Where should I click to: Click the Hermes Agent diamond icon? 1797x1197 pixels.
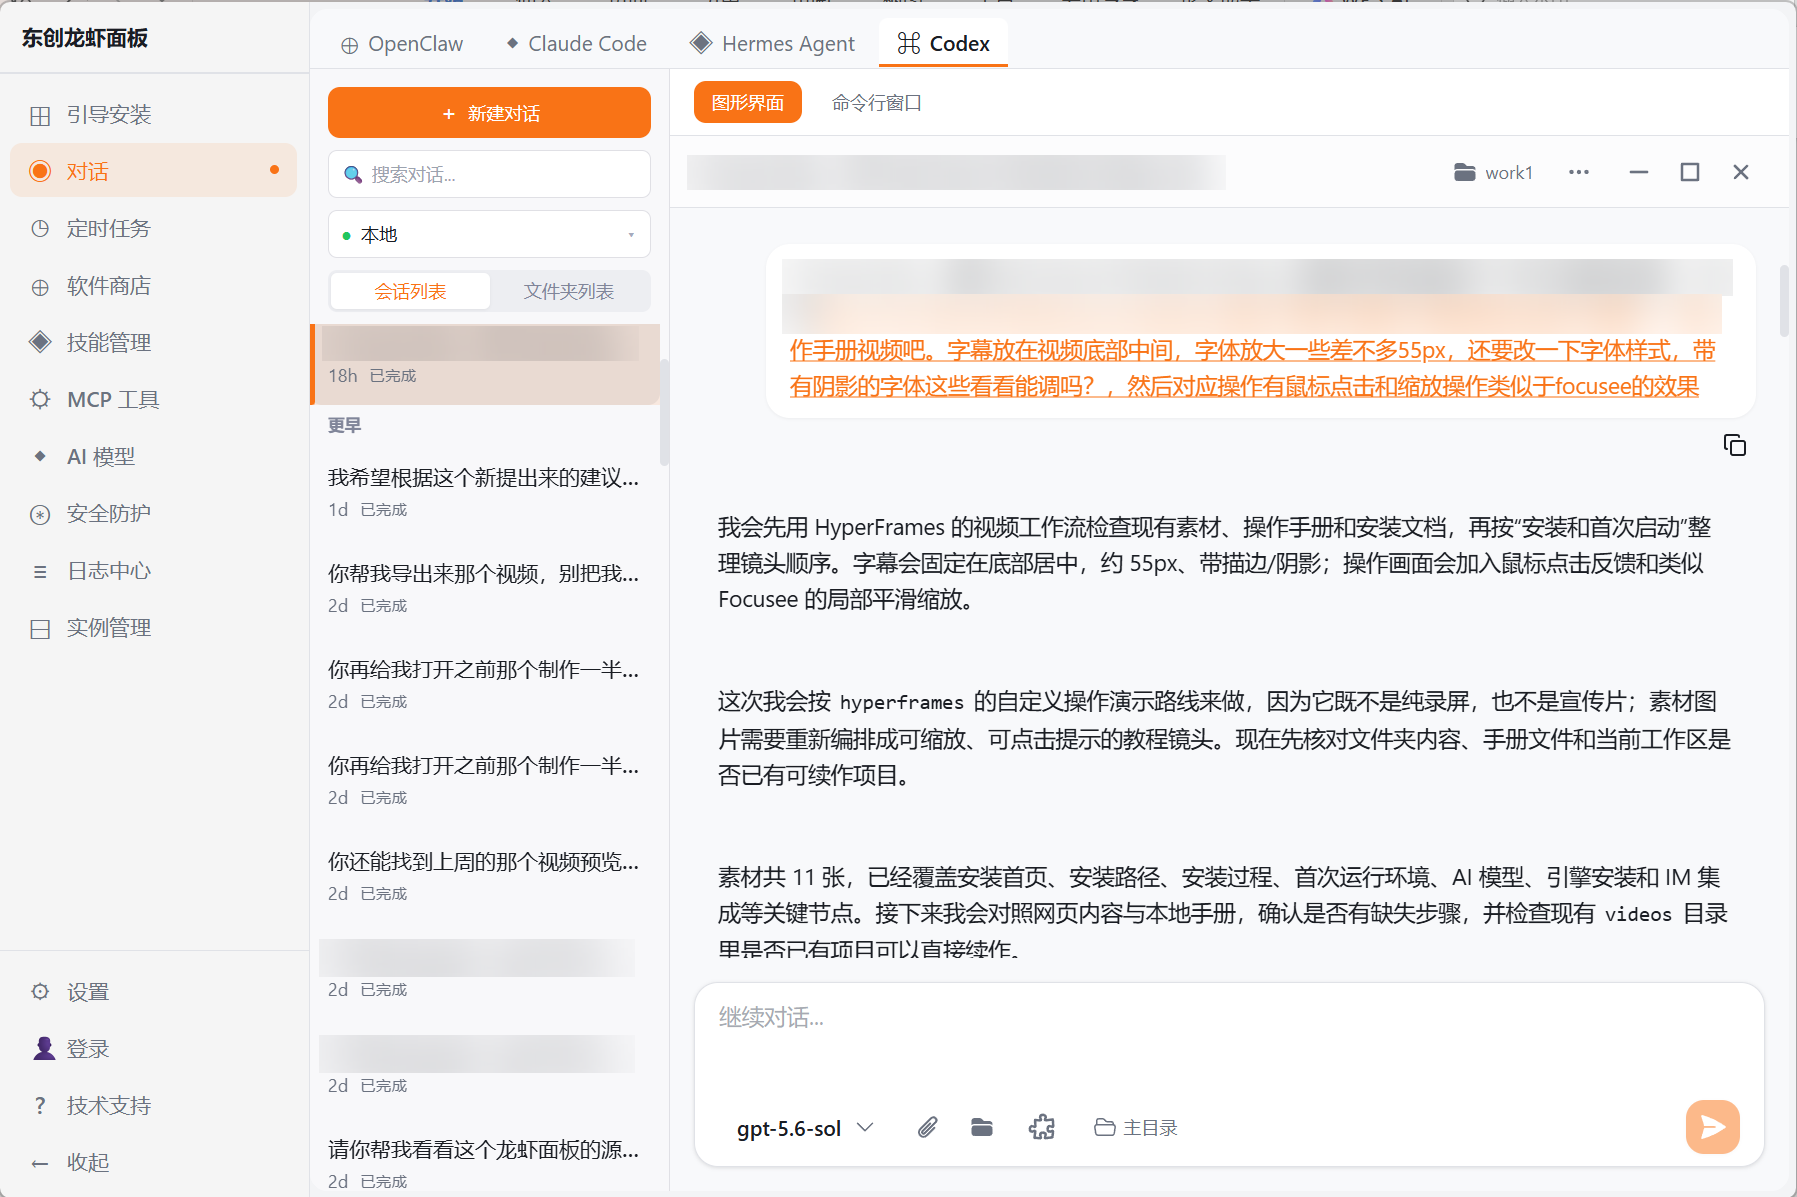(702, 43)
